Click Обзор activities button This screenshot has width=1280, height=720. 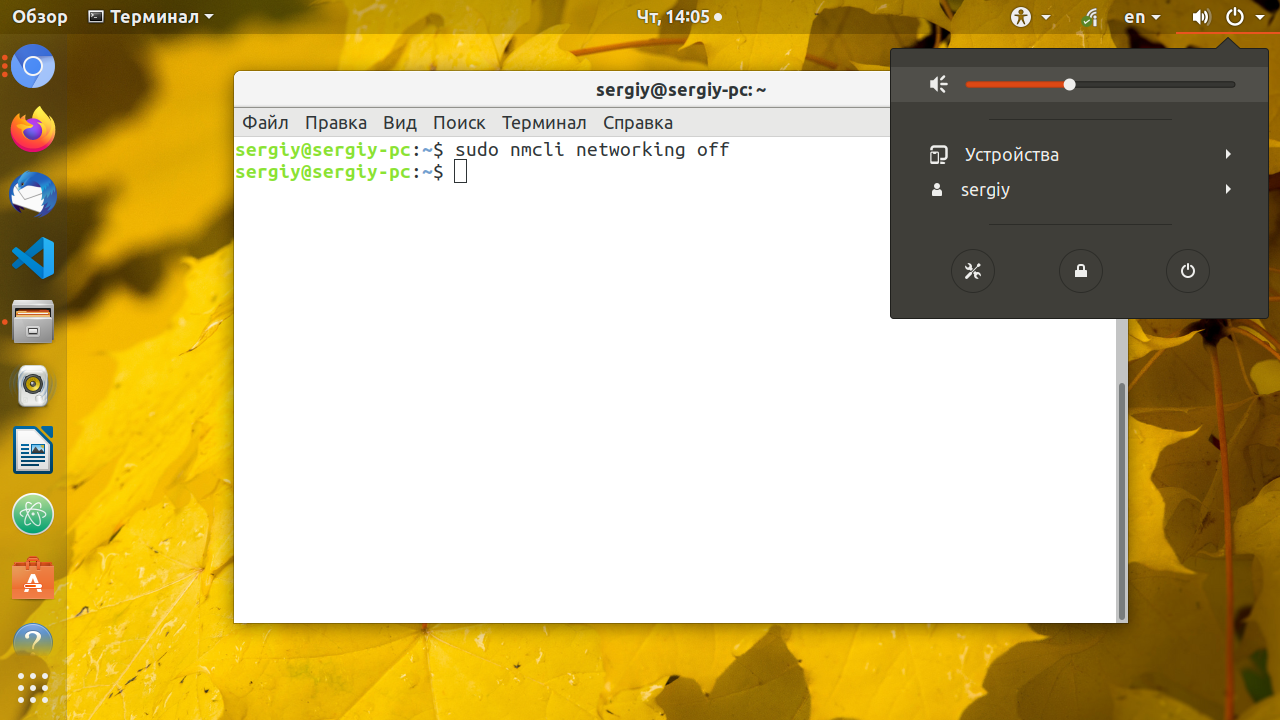pos(40,17)
